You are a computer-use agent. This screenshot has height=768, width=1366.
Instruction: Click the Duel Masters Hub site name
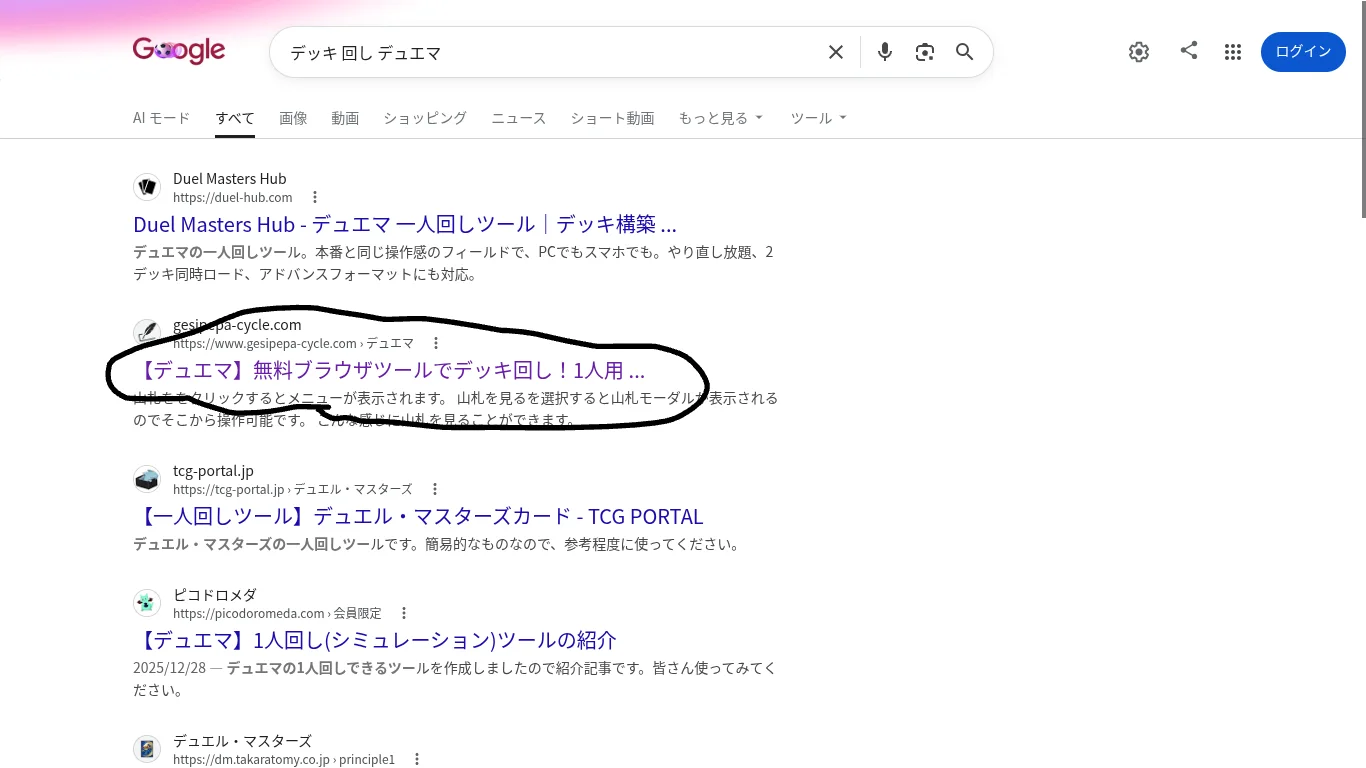pos(230,179)
